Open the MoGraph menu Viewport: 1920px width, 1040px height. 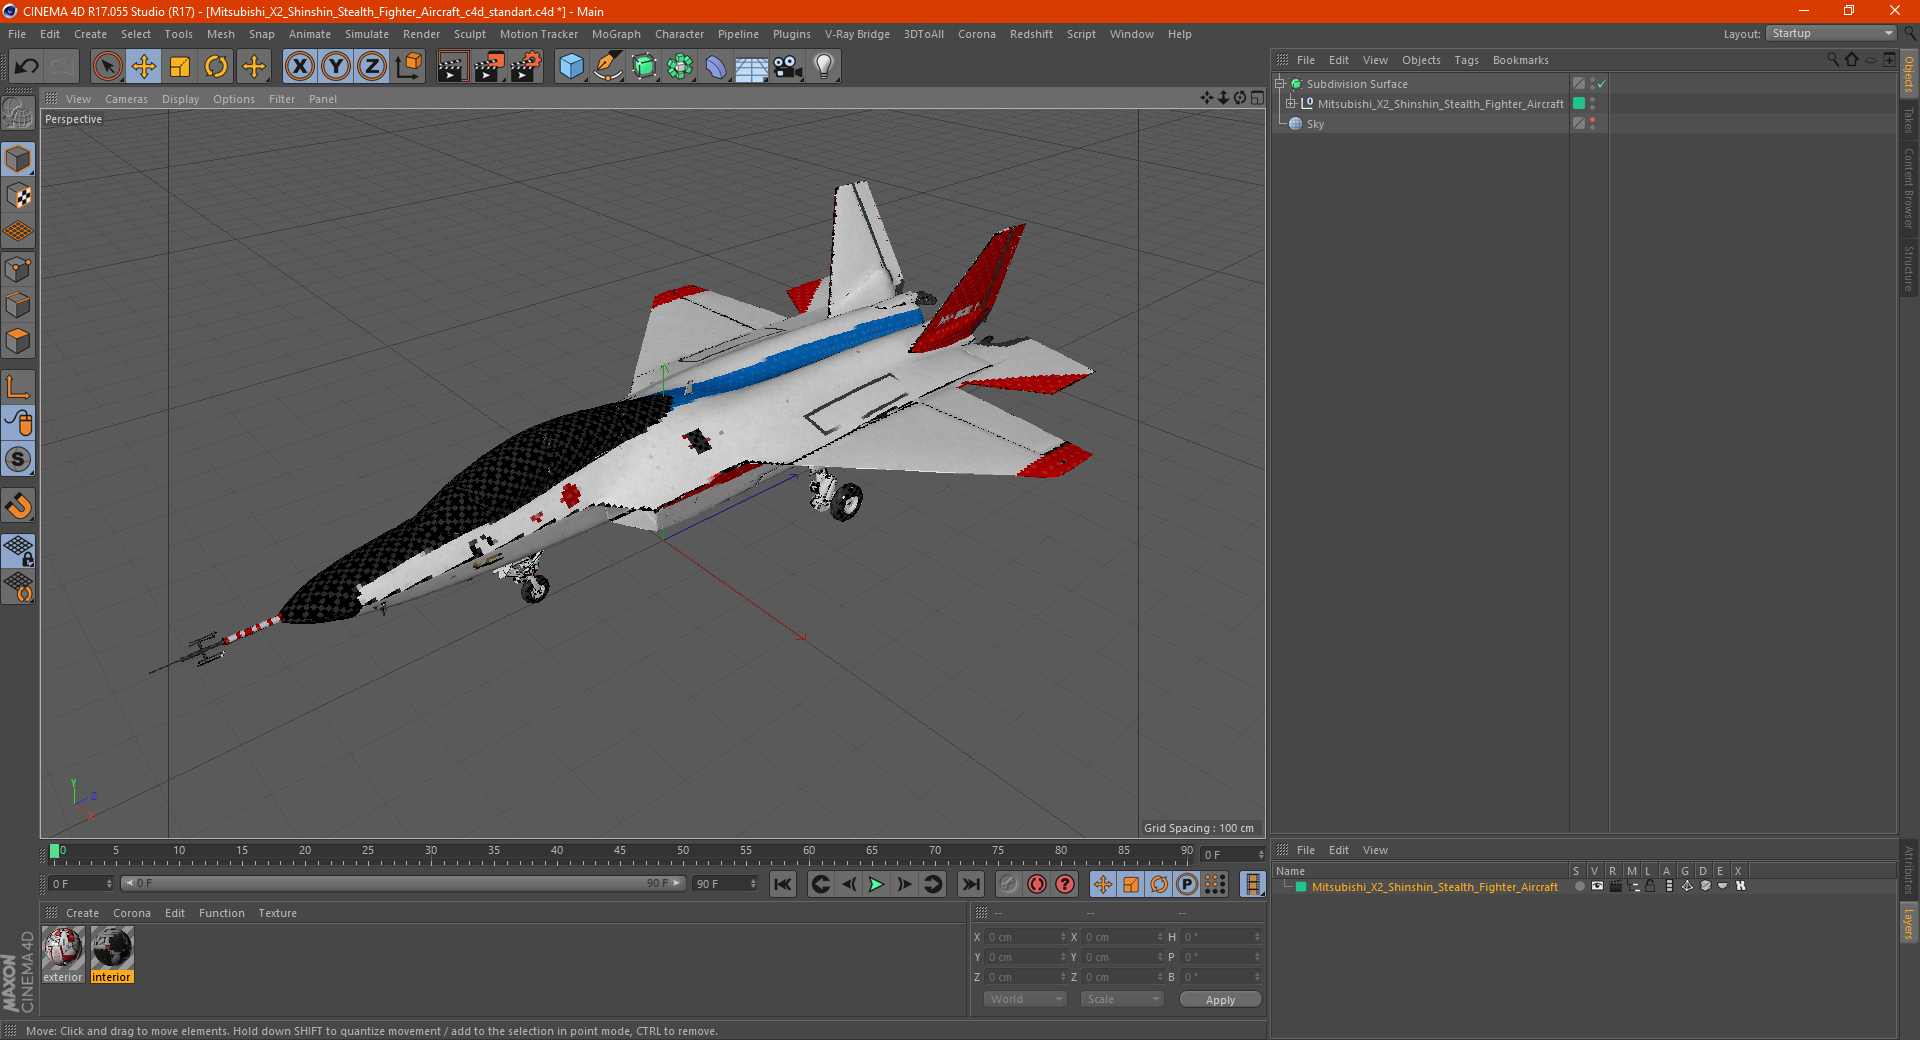(616, 34)
